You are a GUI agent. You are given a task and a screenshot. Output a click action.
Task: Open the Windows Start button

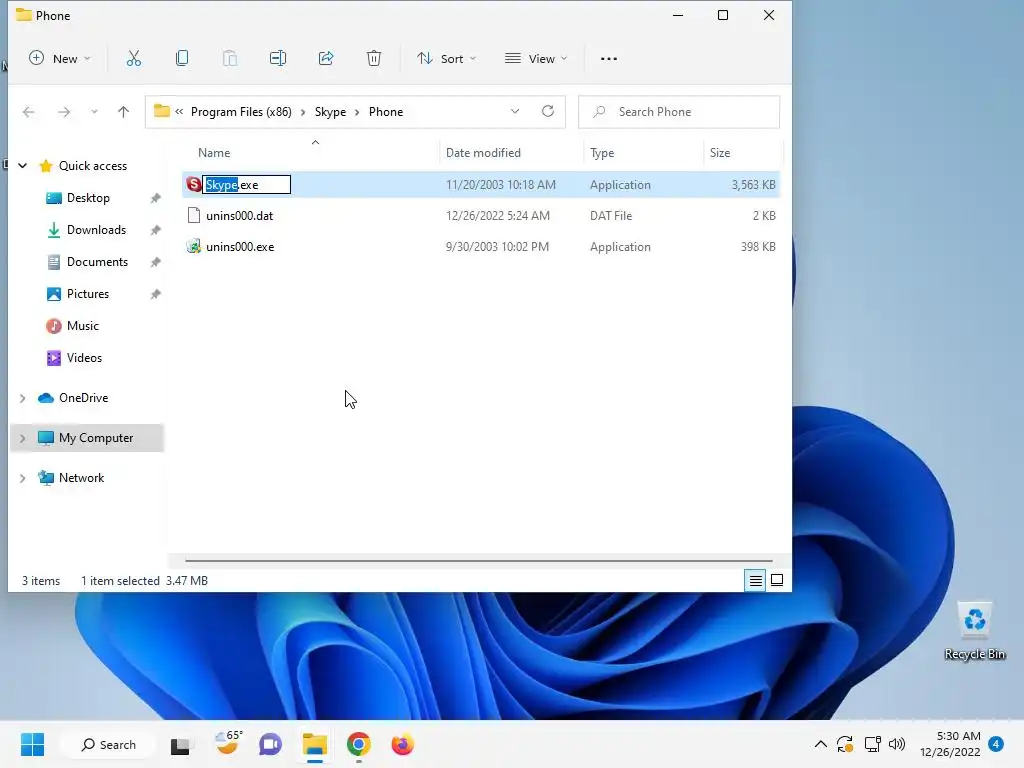pyautogui.click(x=32, y=744)
